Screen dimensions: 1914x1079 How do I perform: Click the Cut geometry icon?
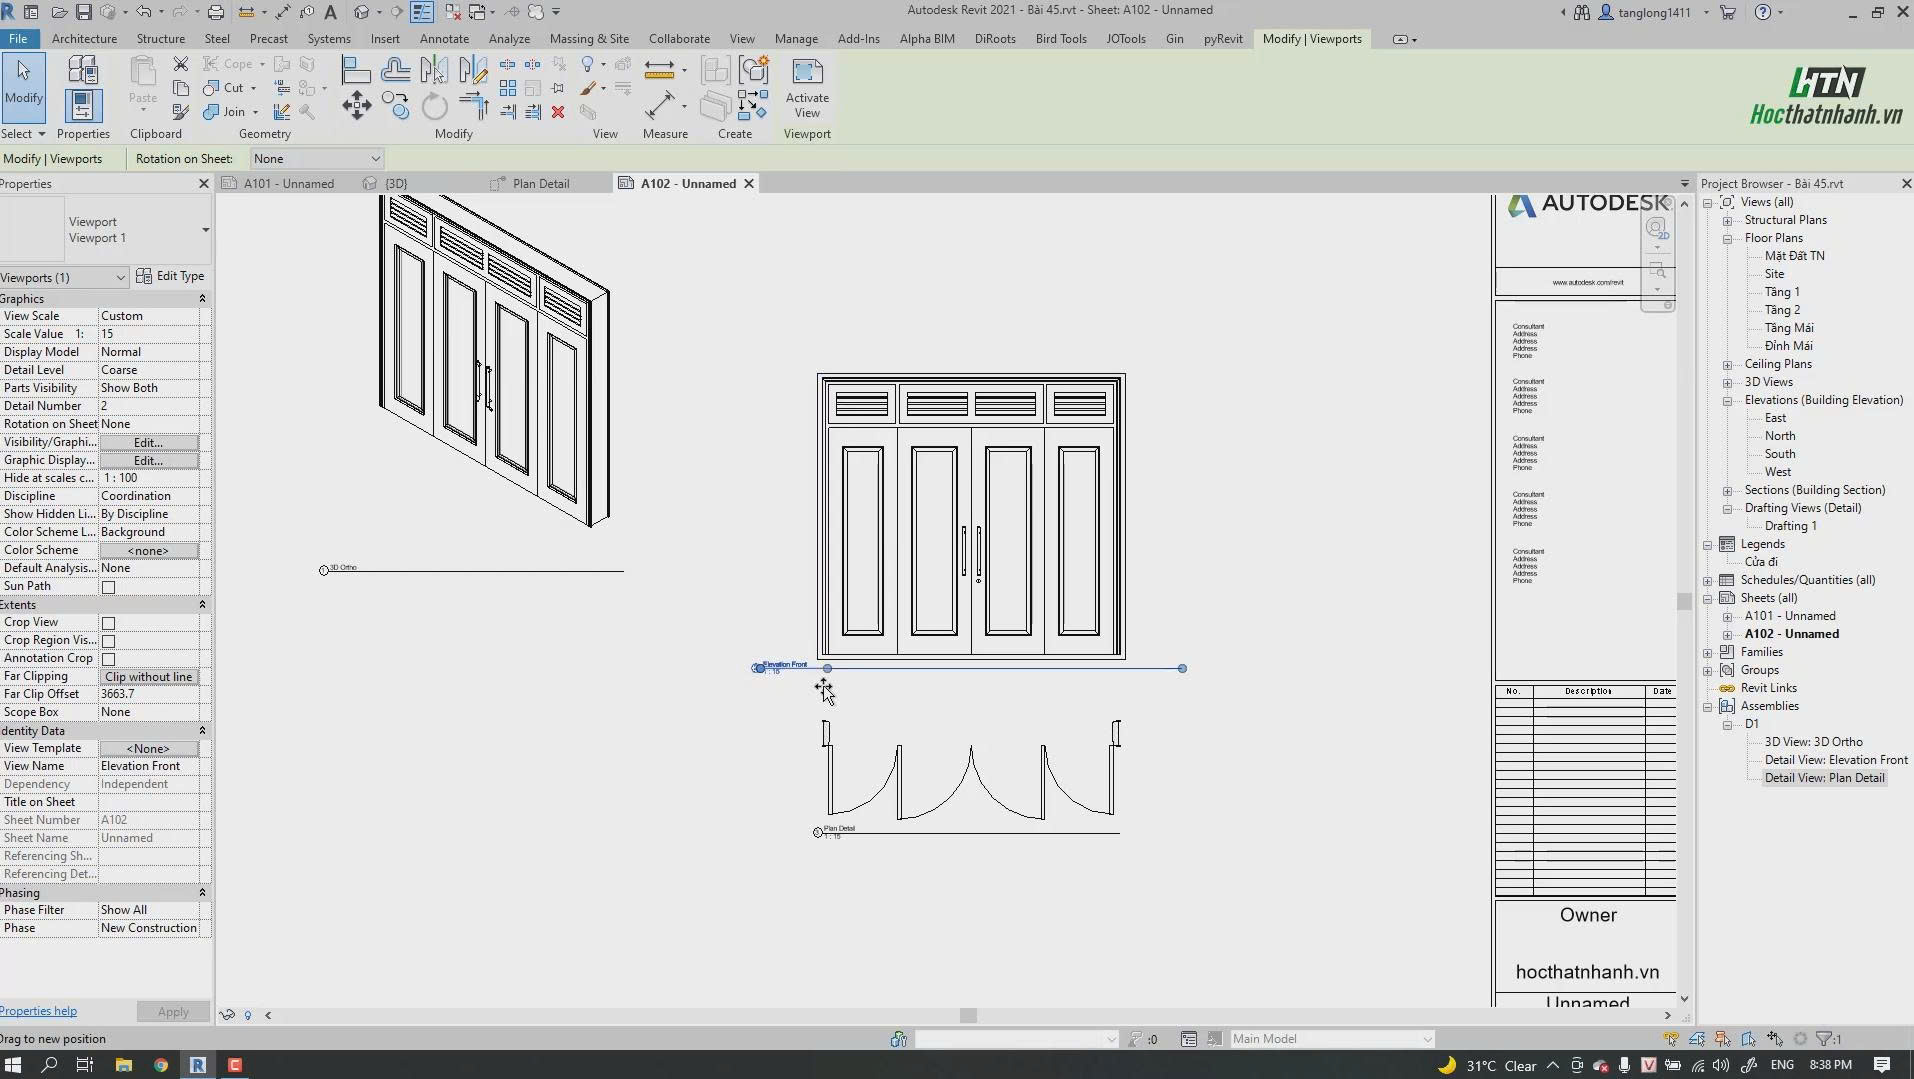211,88
